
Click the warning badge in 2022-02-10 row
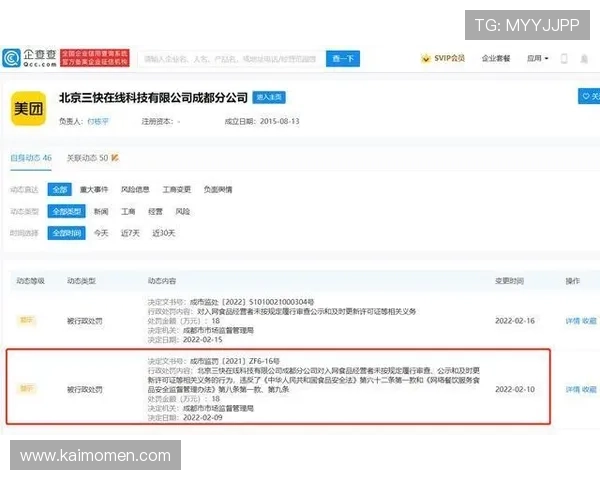26,389
